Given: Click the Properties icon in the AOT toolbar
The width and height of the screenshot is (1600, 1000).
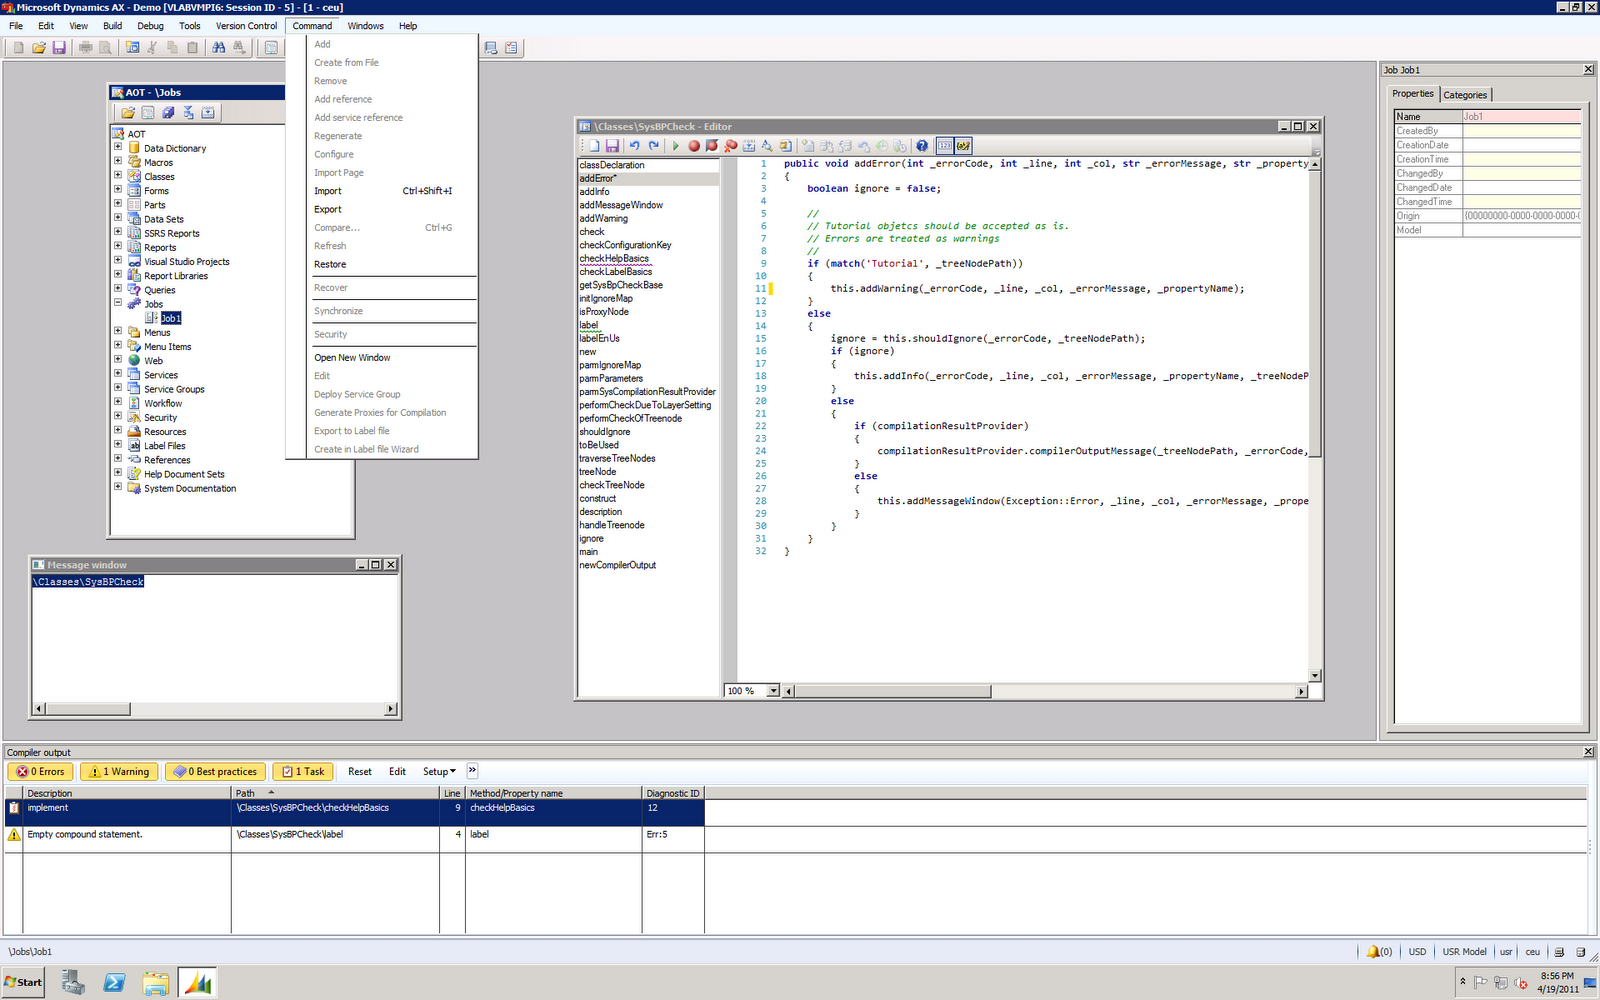Looking at the screenshot, I should pyautogui.click(x=148, y=113).
